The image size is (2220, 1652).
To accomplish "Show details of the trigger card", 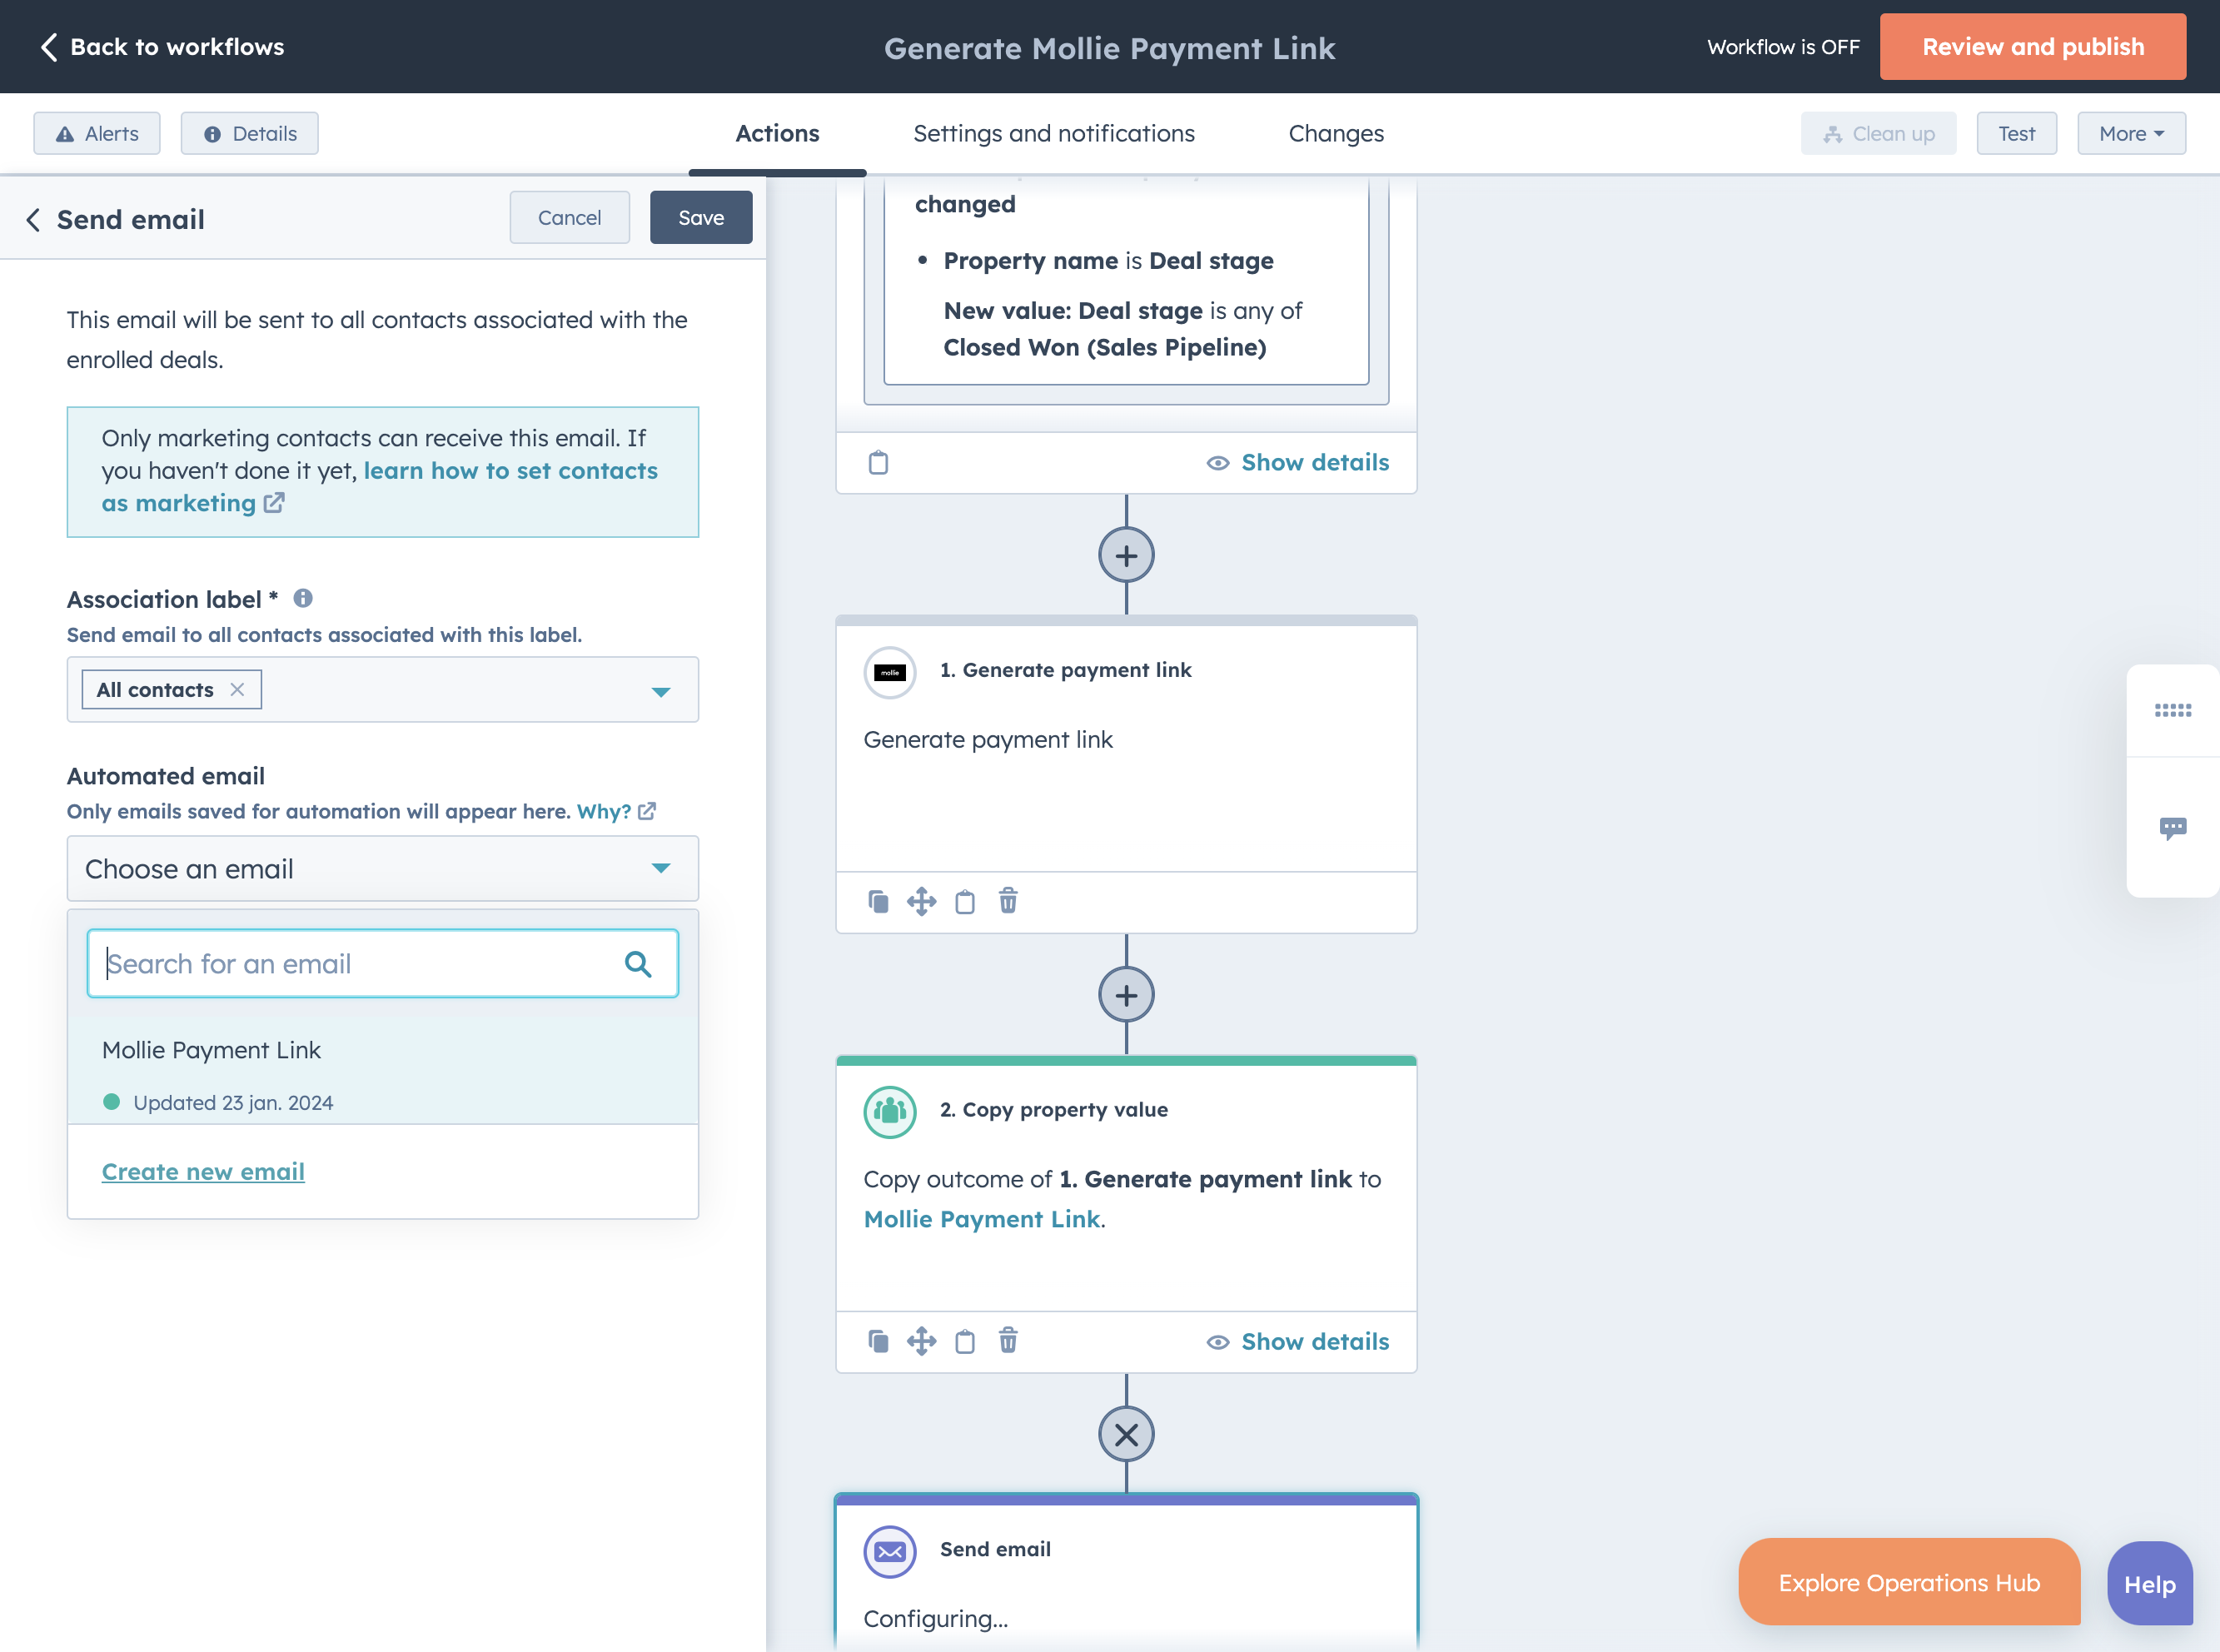I will [x=1298, y=462].
